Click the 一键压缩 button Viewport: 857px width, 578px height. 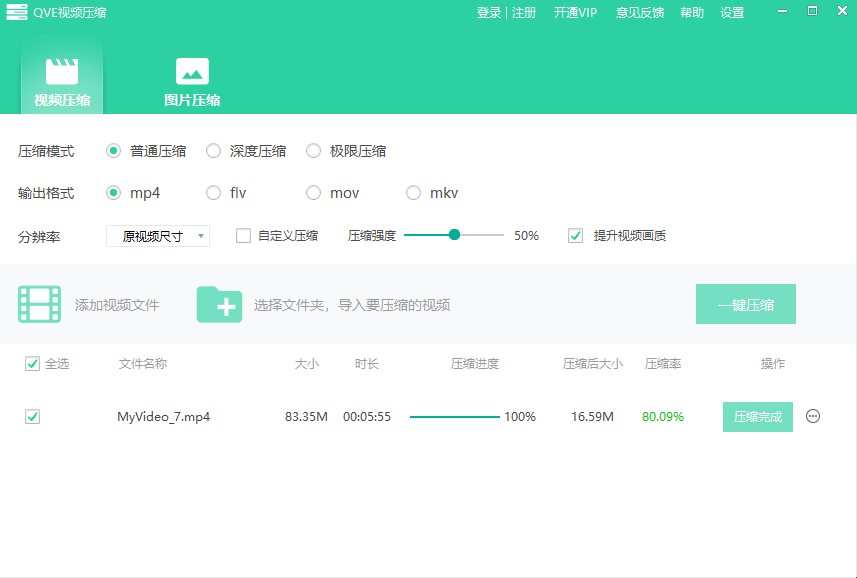[x=745, y=304]
